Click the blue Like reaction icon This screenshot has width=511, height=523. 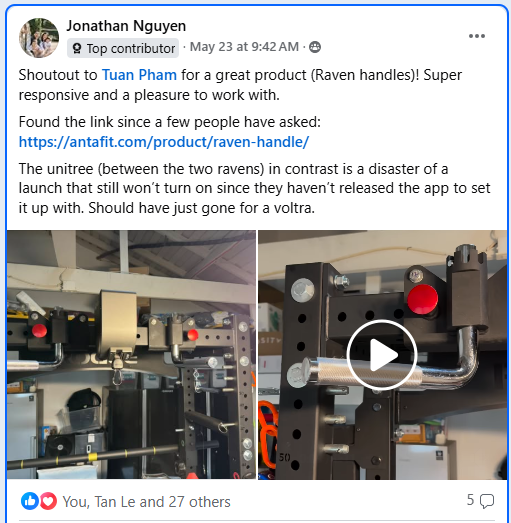click(x=30, y=501)
